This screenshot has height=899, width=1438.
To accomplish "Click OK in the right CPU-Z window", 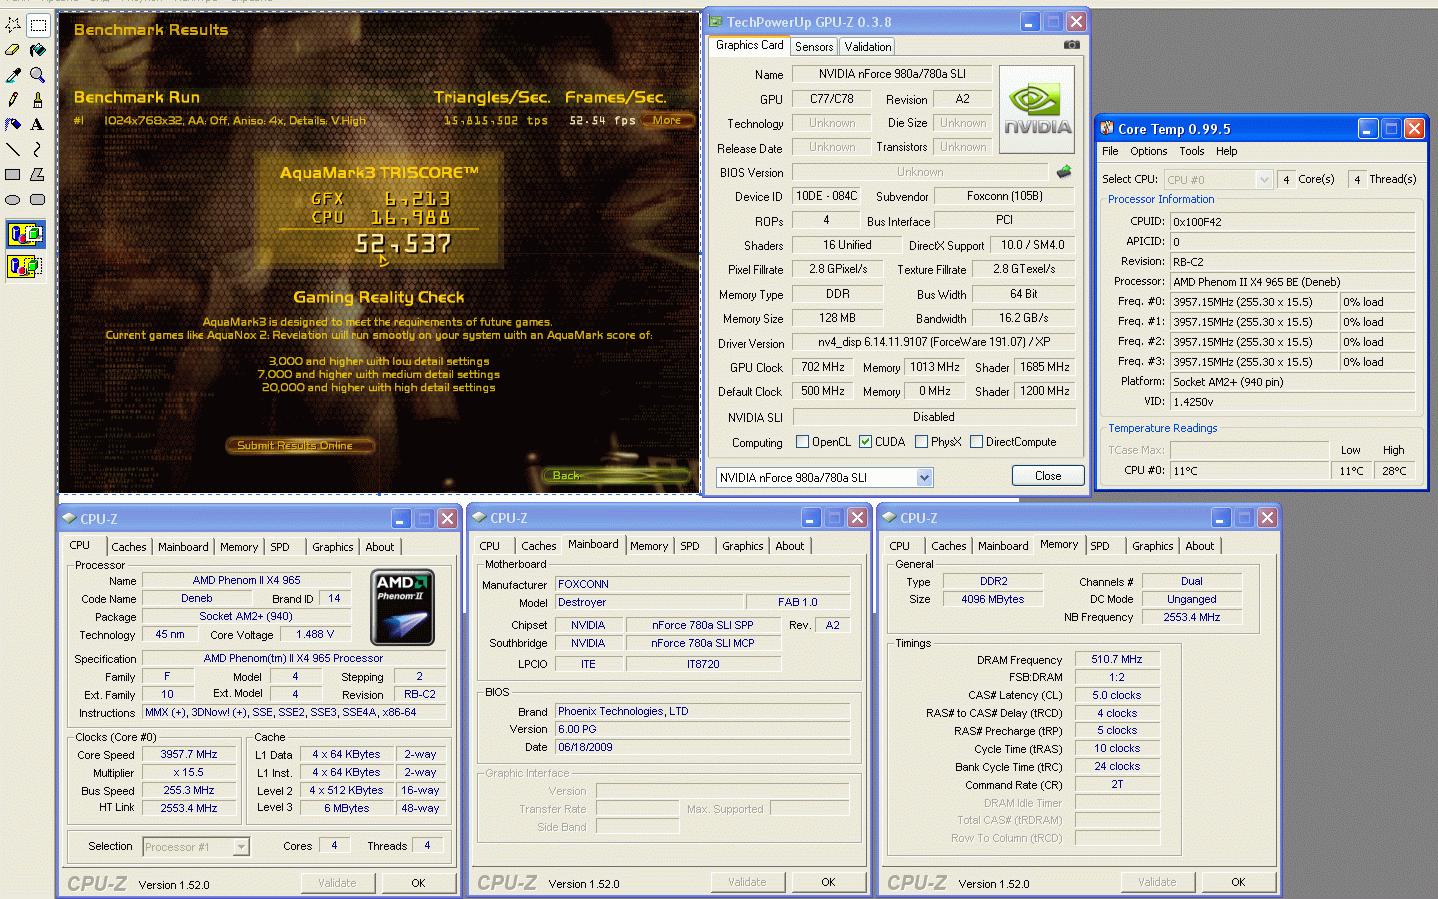I will [x=1238, y=882].
